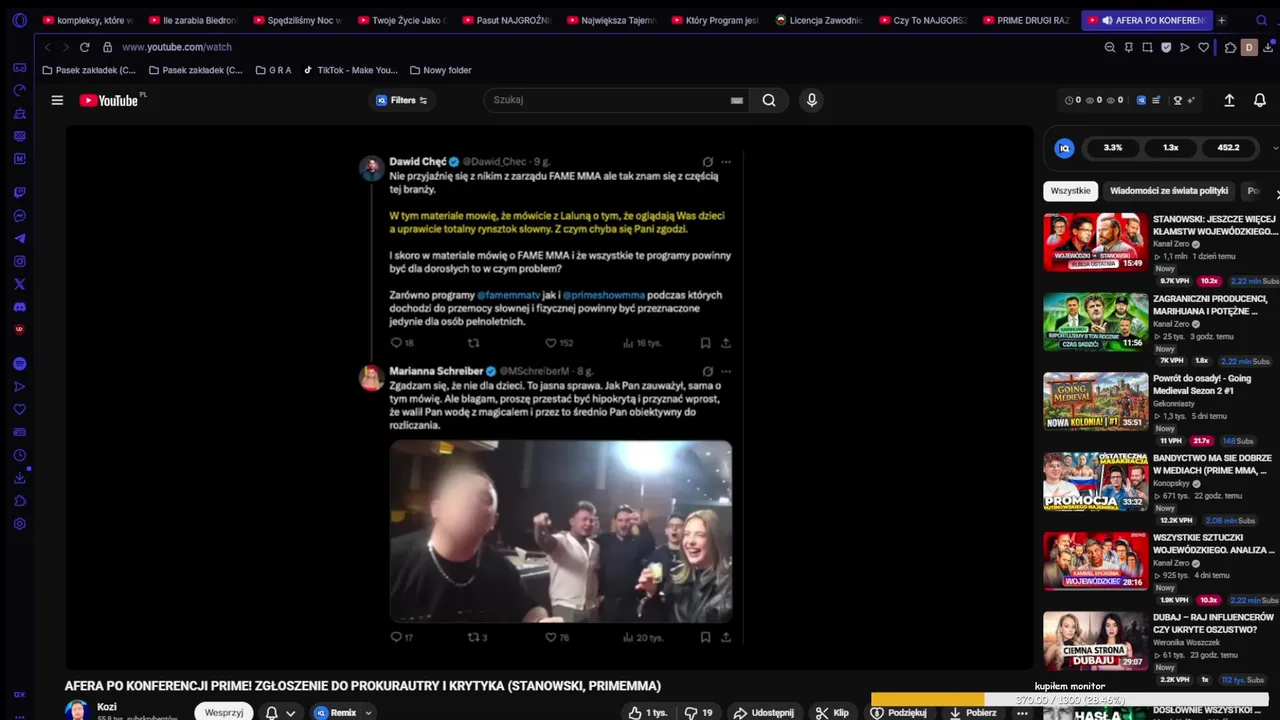1280x720 pixels.
Task: Click the Wesprzyj button
Action: 224,713
